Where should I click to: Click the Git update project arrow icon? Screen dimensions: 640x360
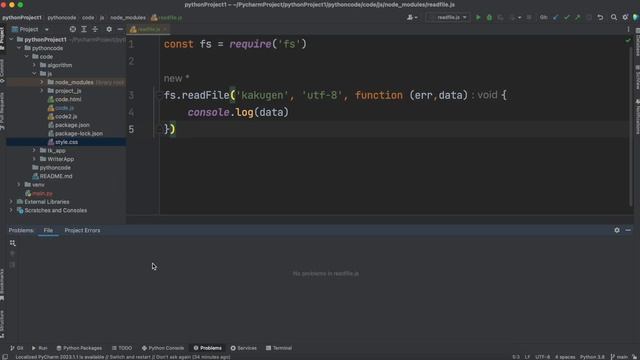click(556, 18)
